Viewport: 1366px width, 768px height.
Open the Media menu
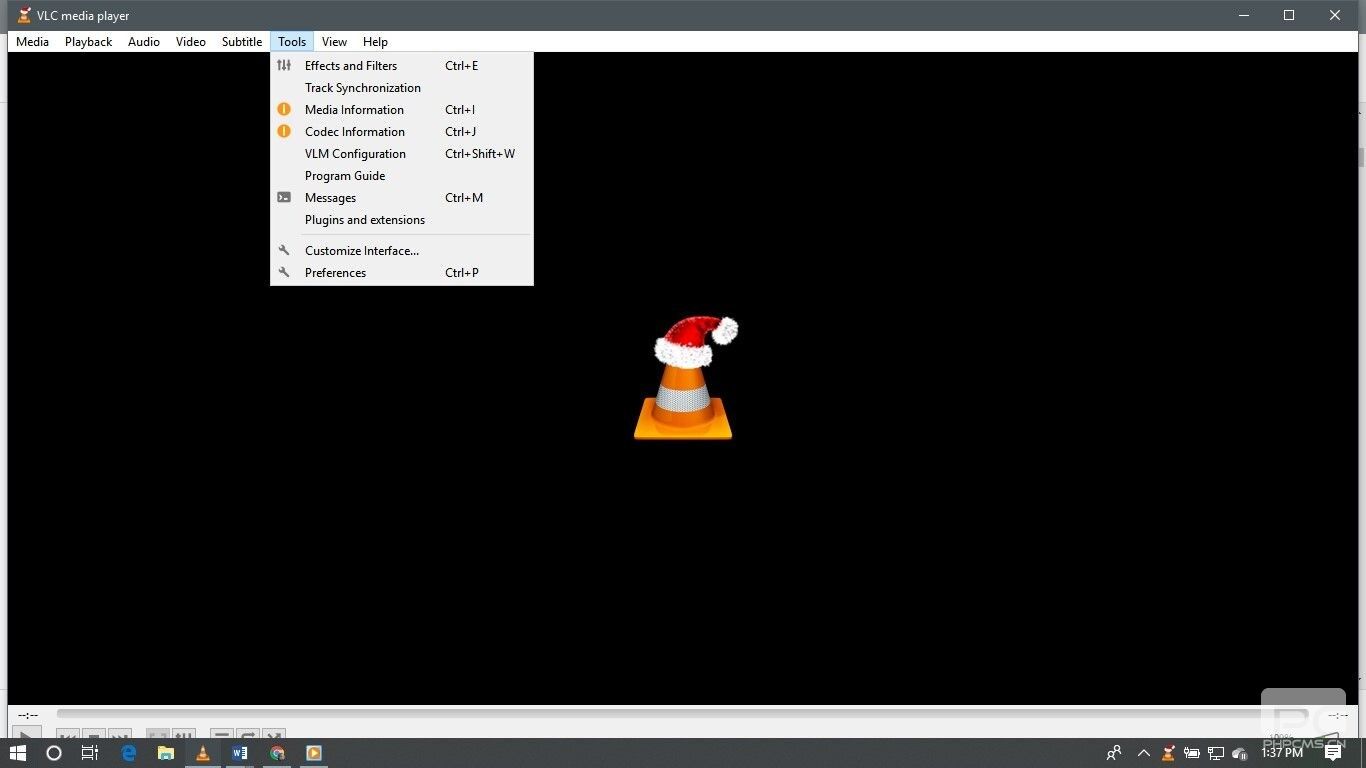32,42
